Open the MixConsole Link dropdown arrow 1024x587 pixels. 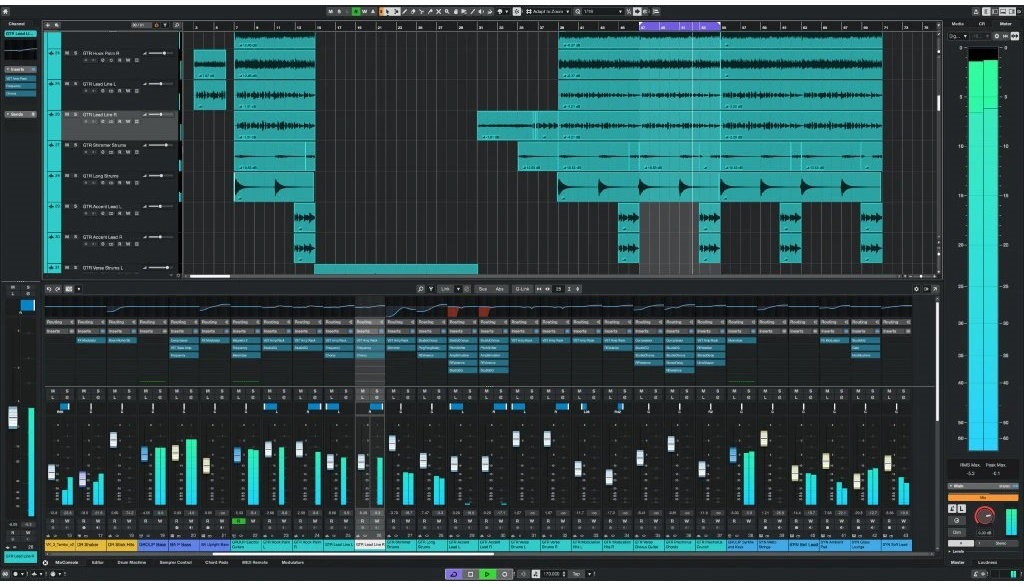coord(458,289)
